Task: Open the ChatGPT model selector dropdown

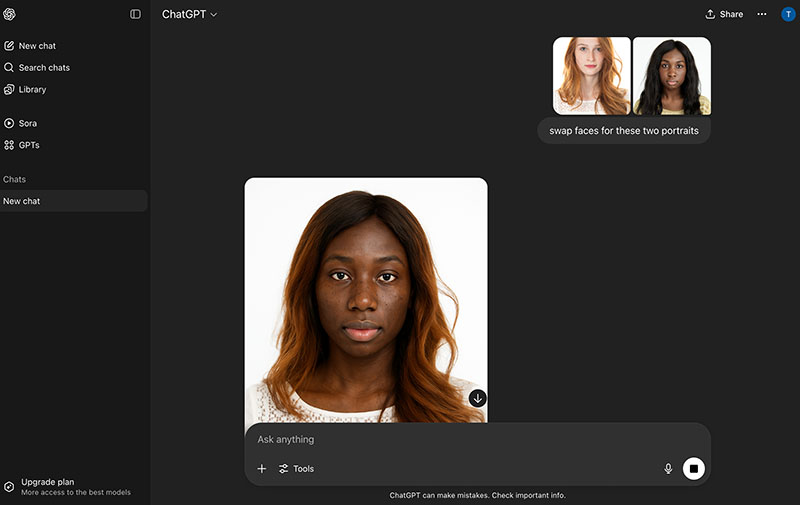Action: click(x=189, y=14)
